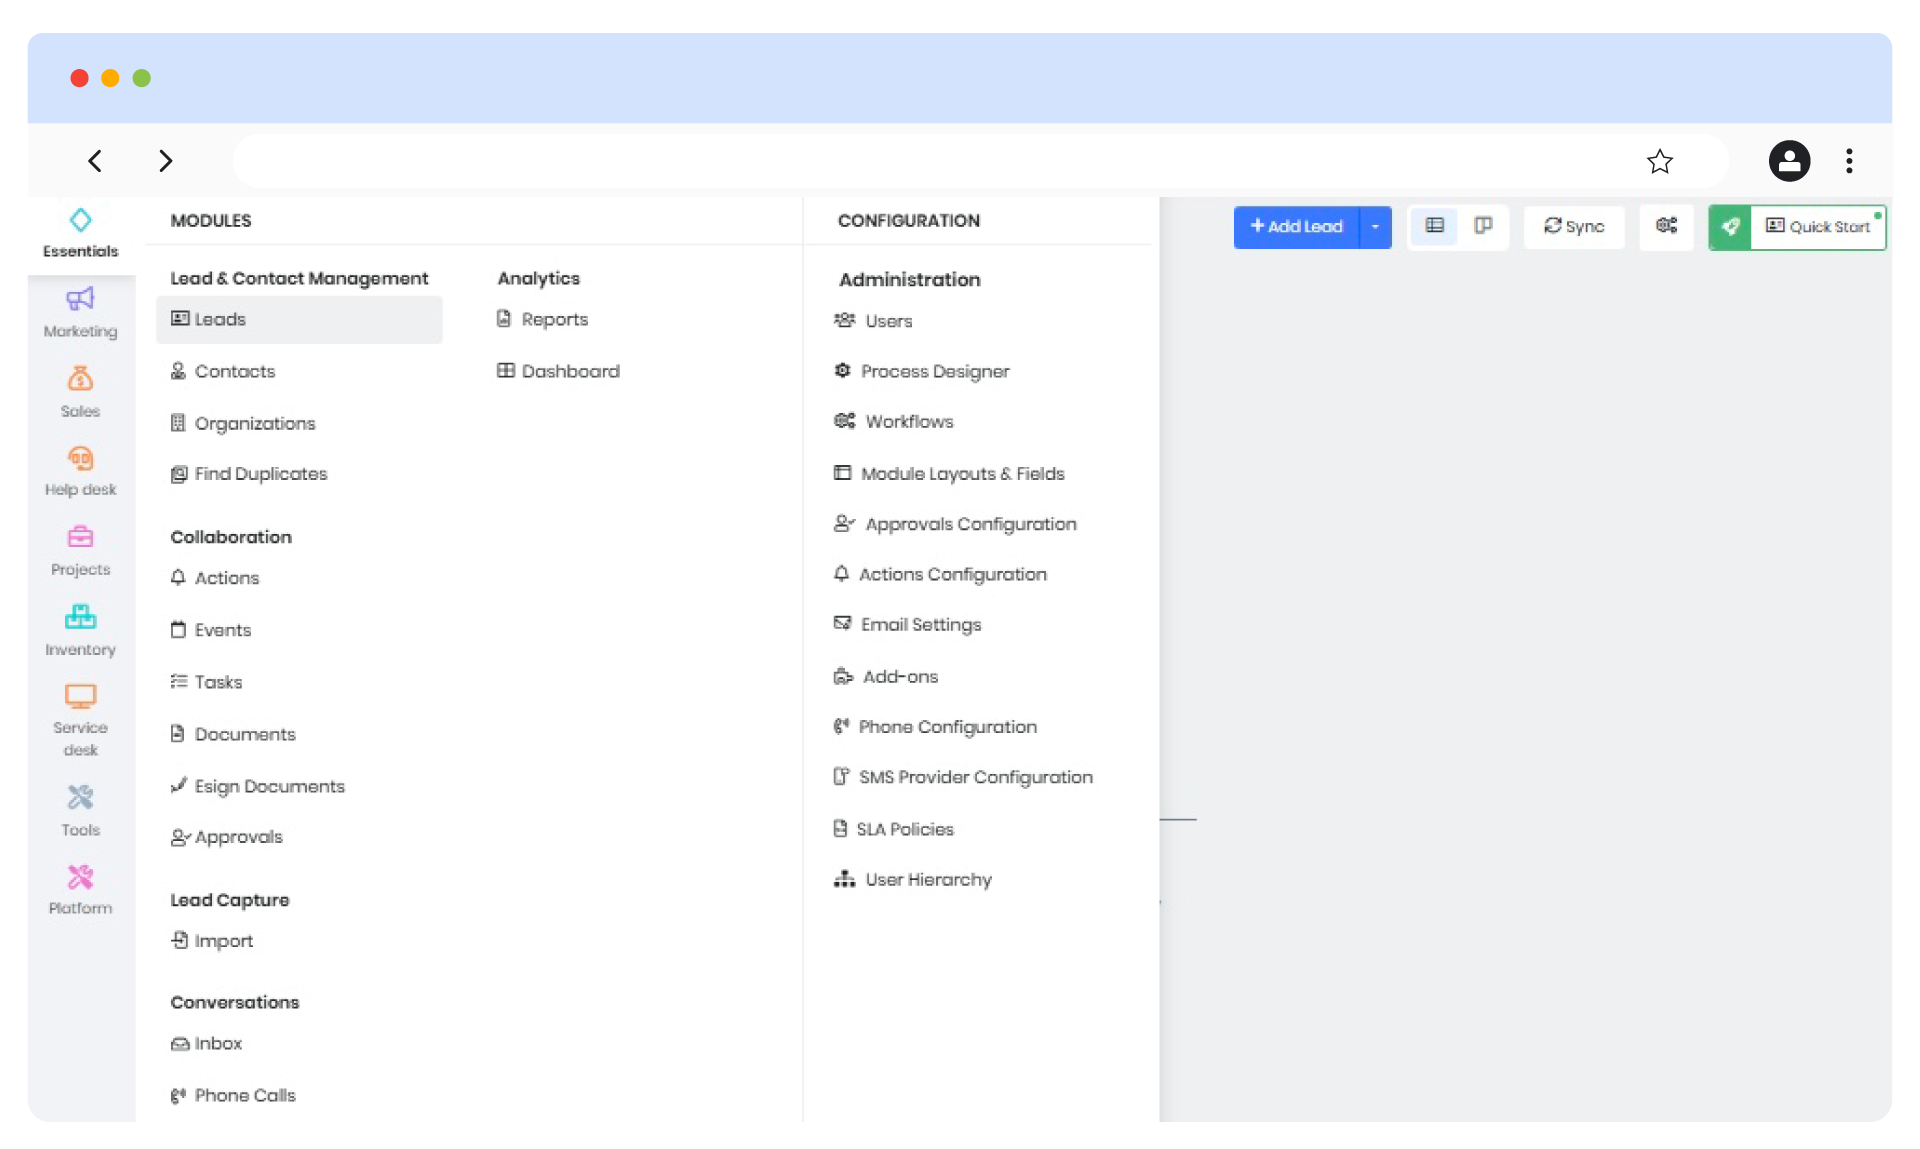The image size is (1920, 1149).
Task: Select the Dashboard analytics menu item
Action: 569,371
